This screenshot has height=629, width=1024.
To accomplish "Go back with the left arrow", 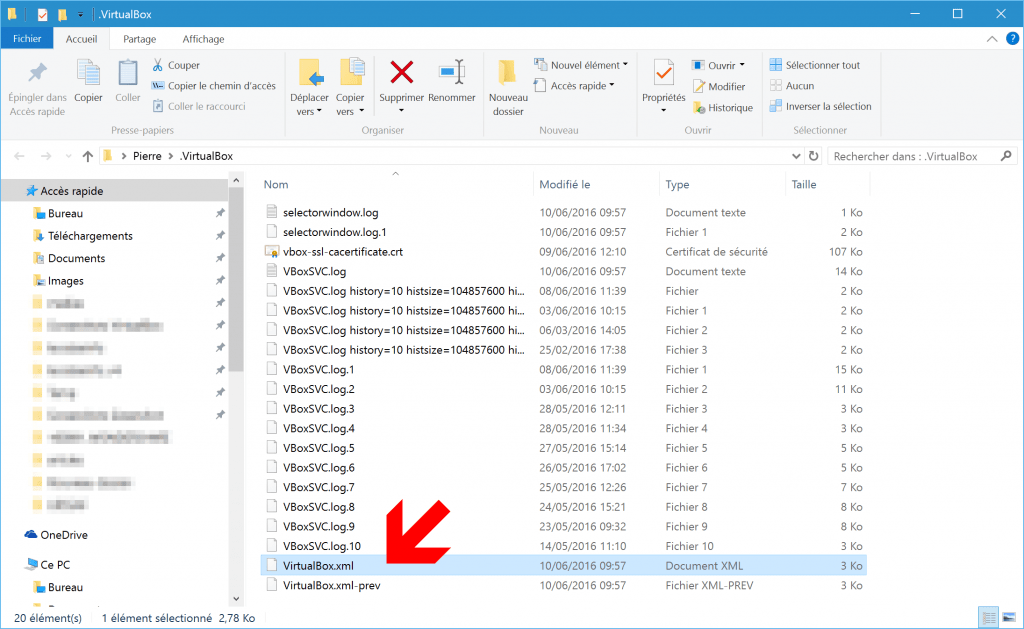I will (x=20, y=156).
